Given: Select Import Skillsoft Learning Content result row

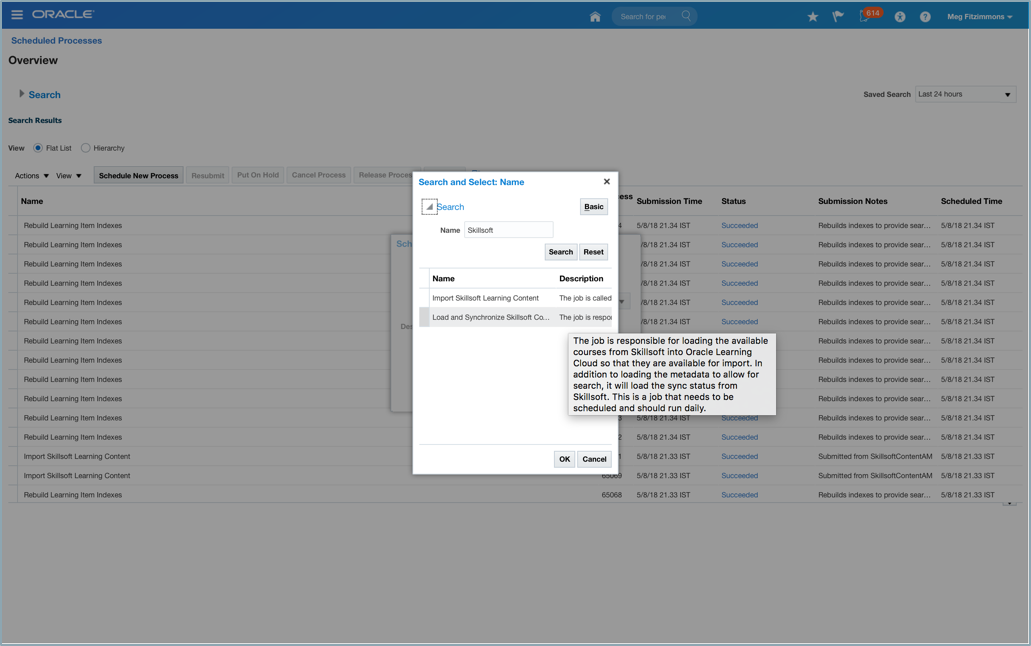Looking at the screenshot, I should pyautogui.click(x=515, y=298).
